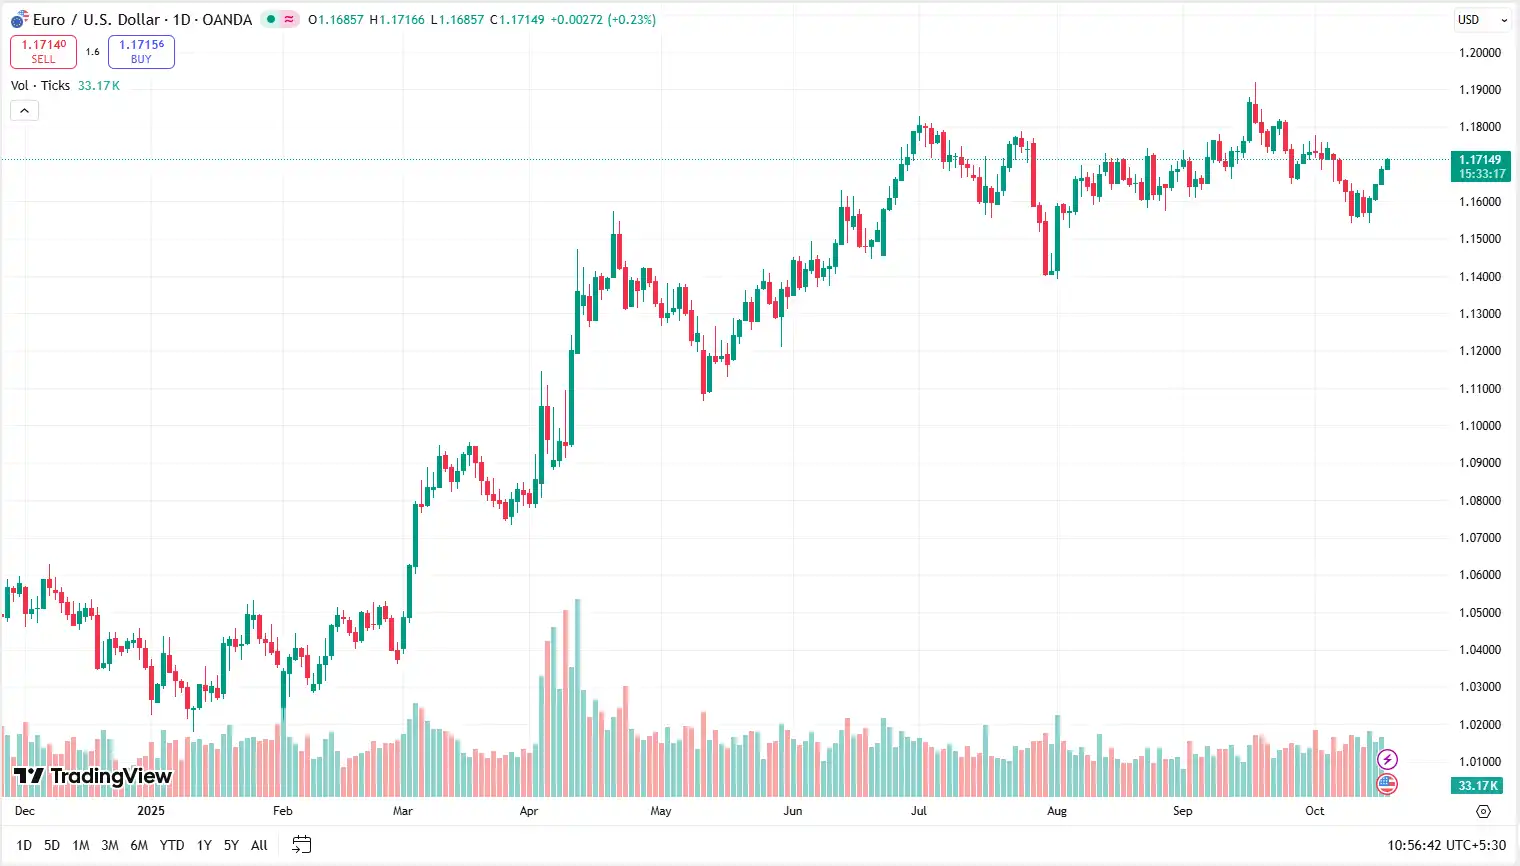This screenshot has height=866, width=1520.
Task: Open the US economic events flag icon
Action: (1387, 784)
